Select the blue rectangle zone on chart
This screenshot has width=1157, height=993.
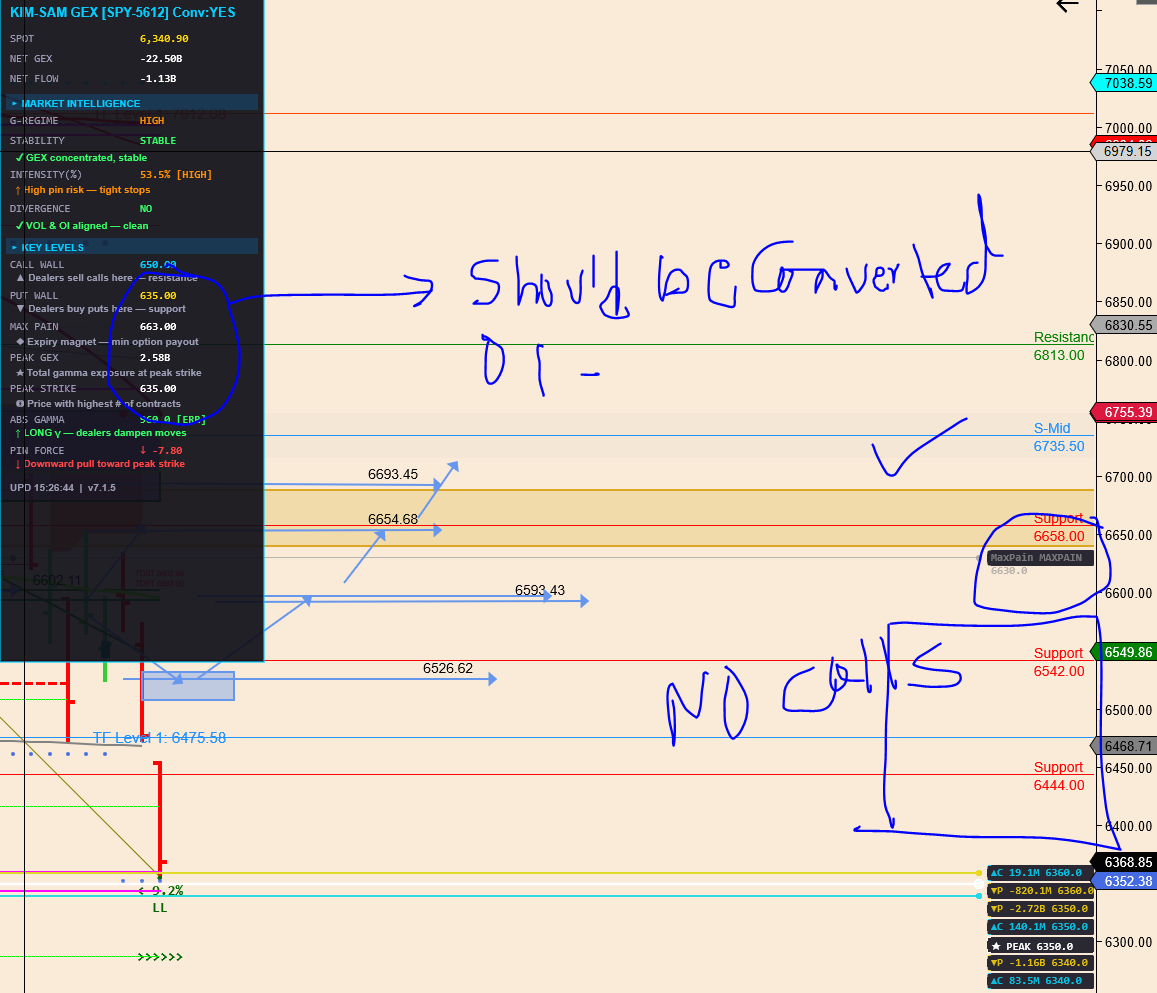point(188,686)
